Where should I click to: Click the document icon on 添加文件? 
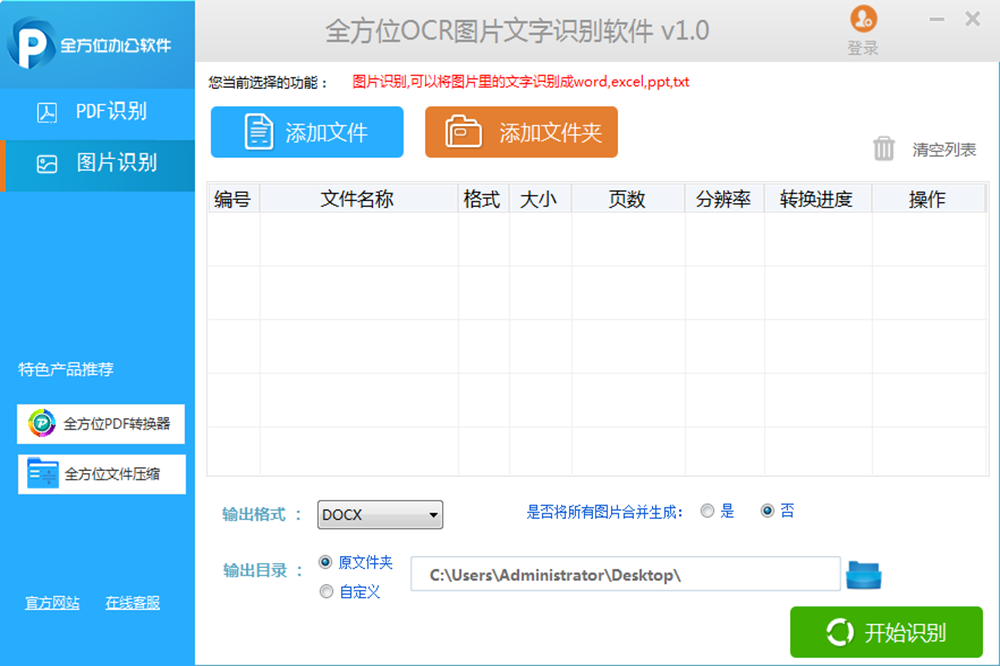click(259, 132)
